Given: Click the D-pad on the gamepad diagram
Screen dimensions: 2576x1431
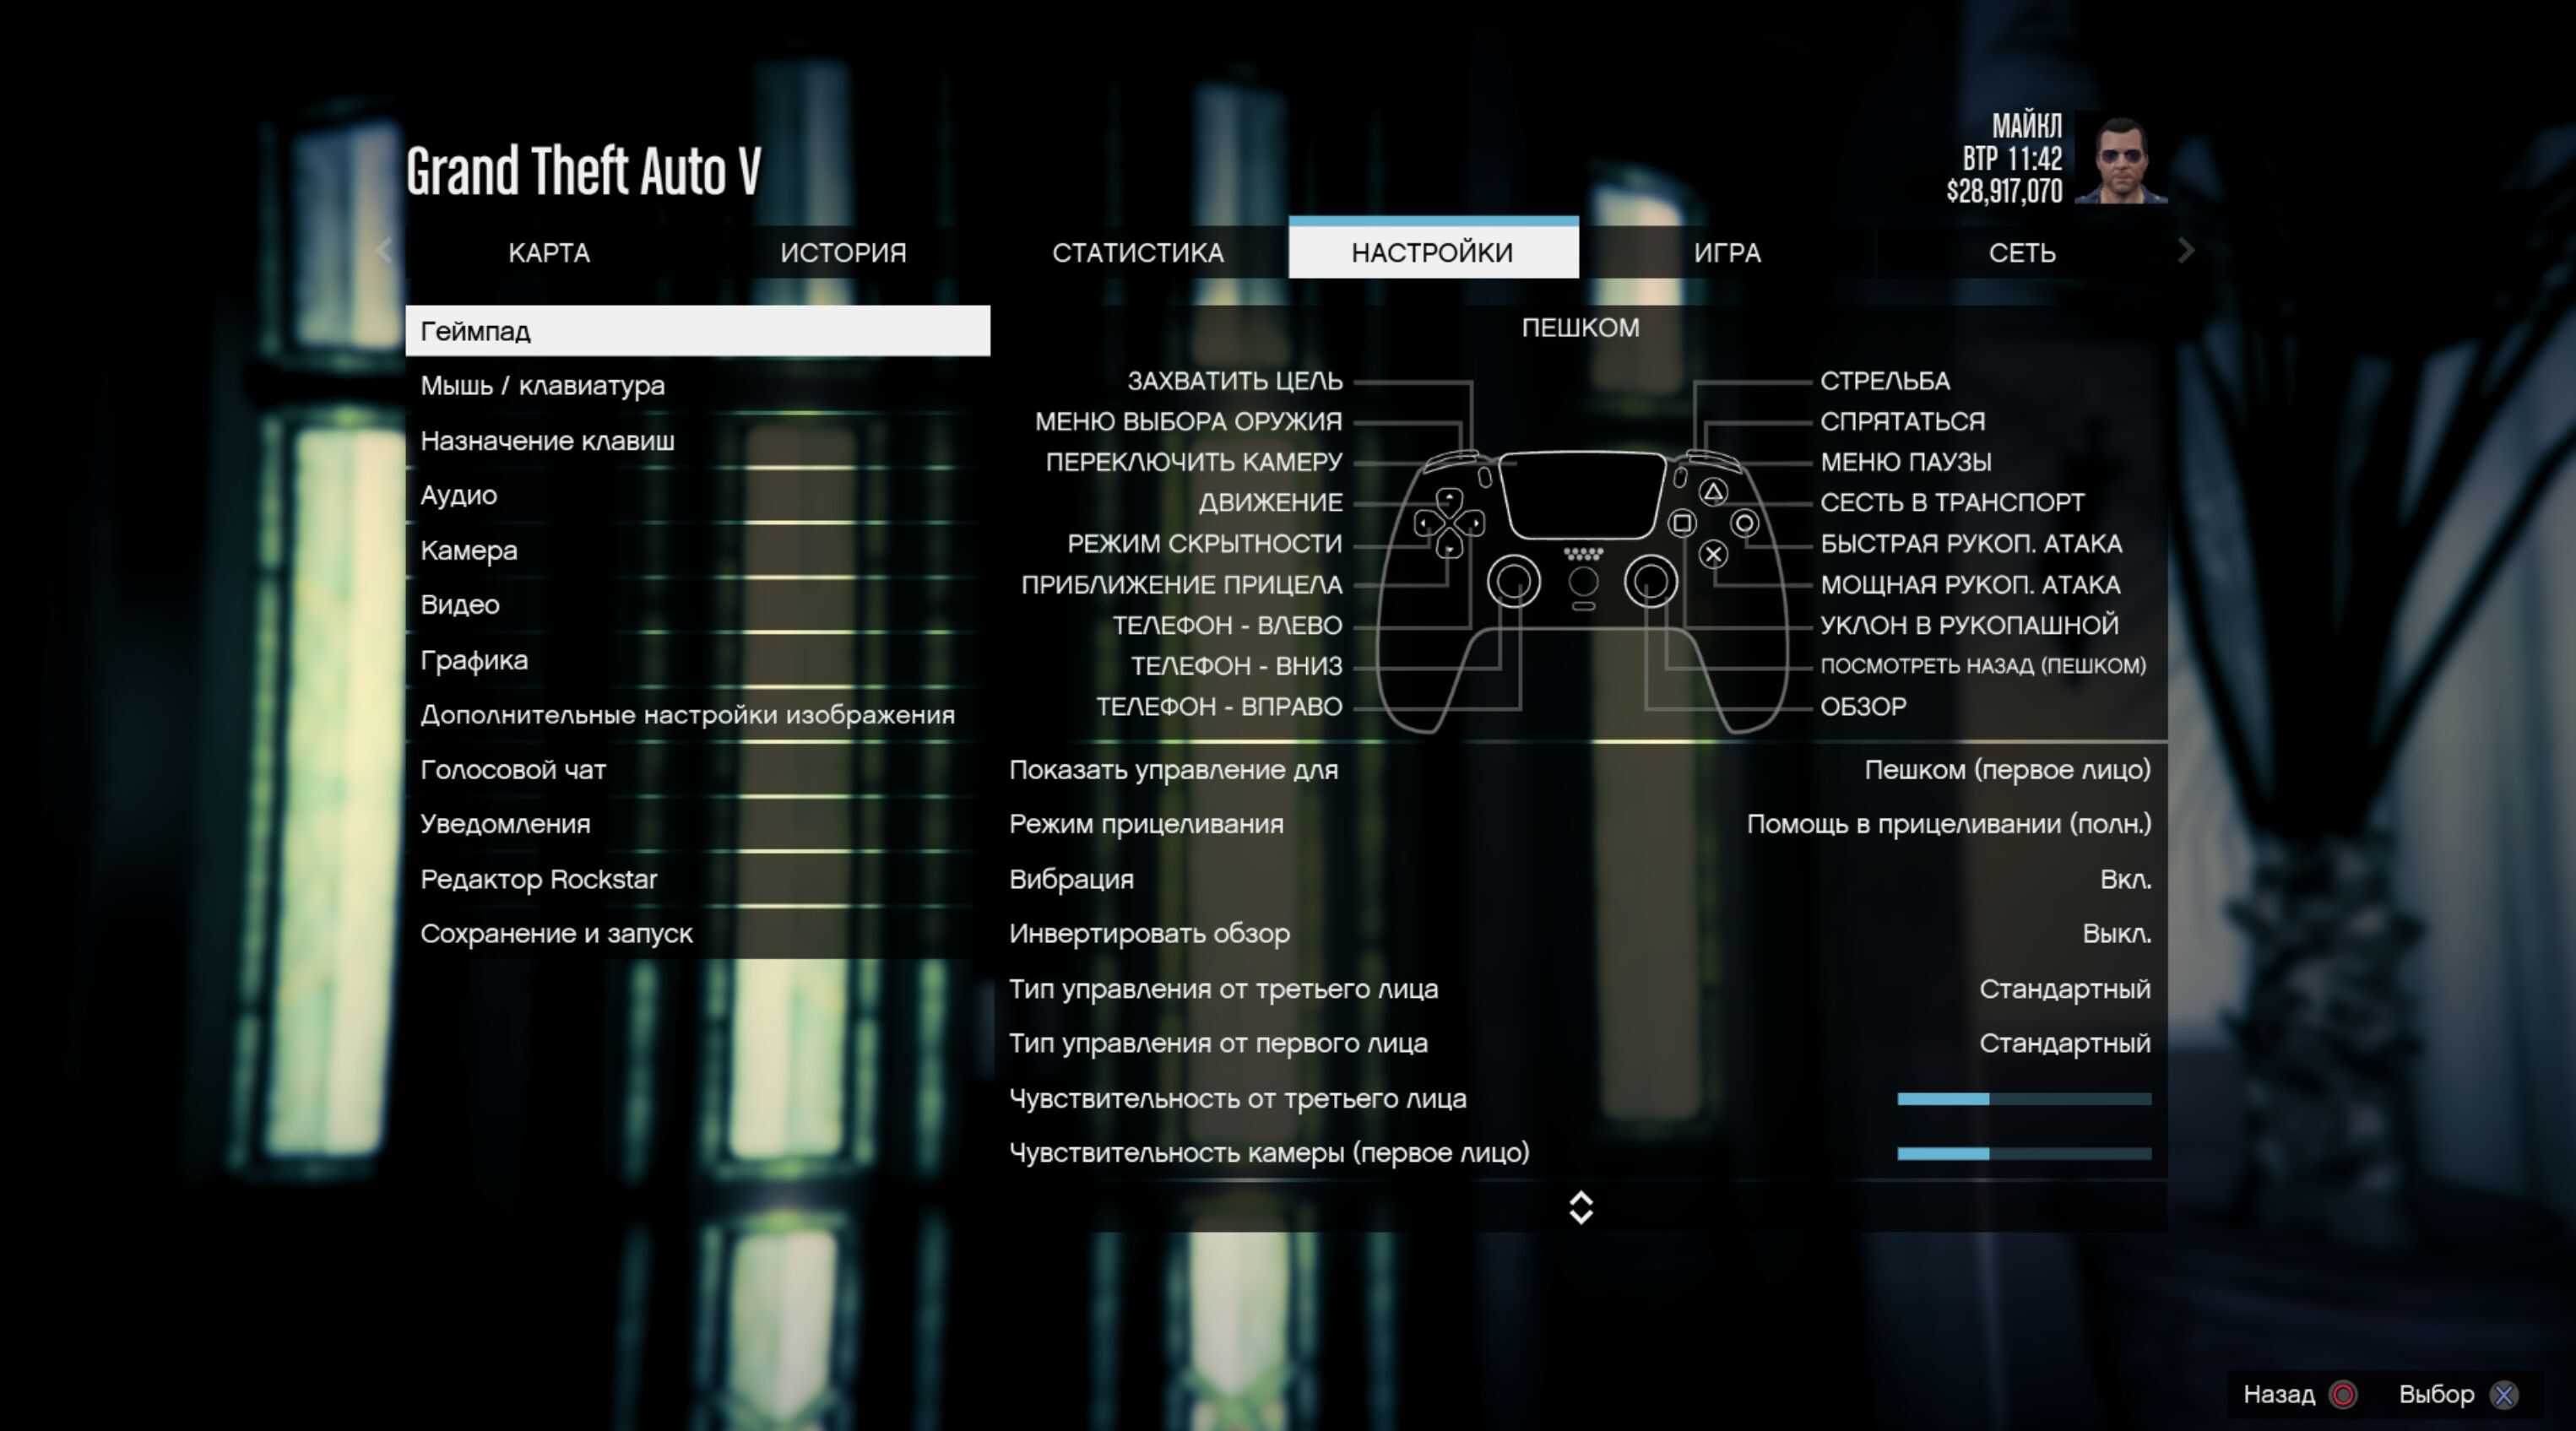Looking at the screenshot, I should click(1449, 523).
